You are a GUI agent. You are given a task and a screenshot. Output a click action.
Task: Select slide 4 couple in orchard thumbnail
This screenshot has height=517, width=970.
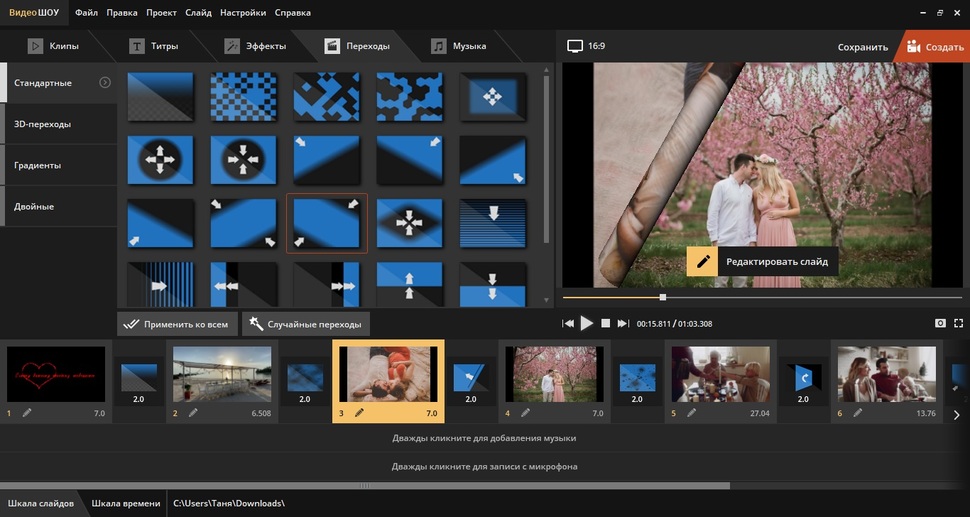tap(554, 374)
